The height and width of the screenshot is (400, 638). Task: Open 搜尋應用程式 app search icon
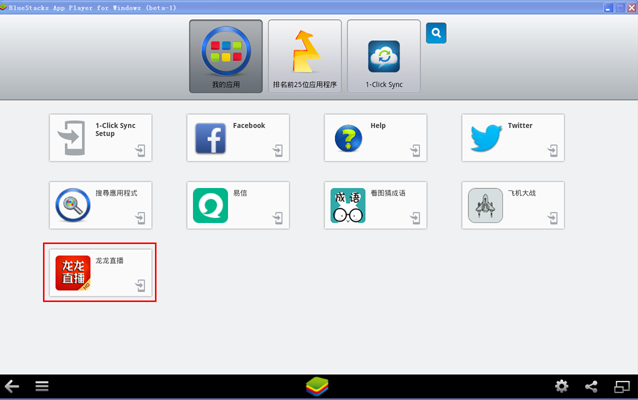[x=73, y=205]
